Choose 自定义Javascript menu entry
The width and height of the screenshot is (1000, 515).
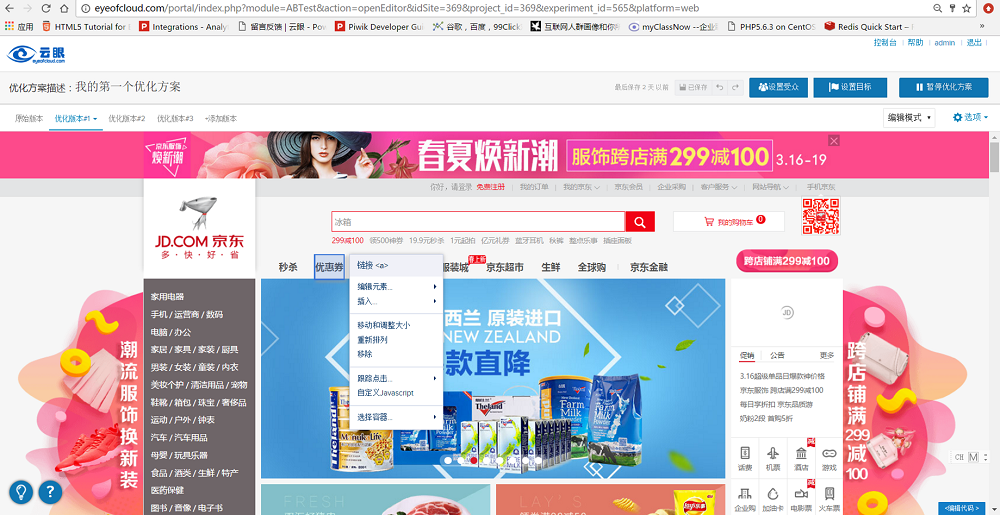(395, 393)
